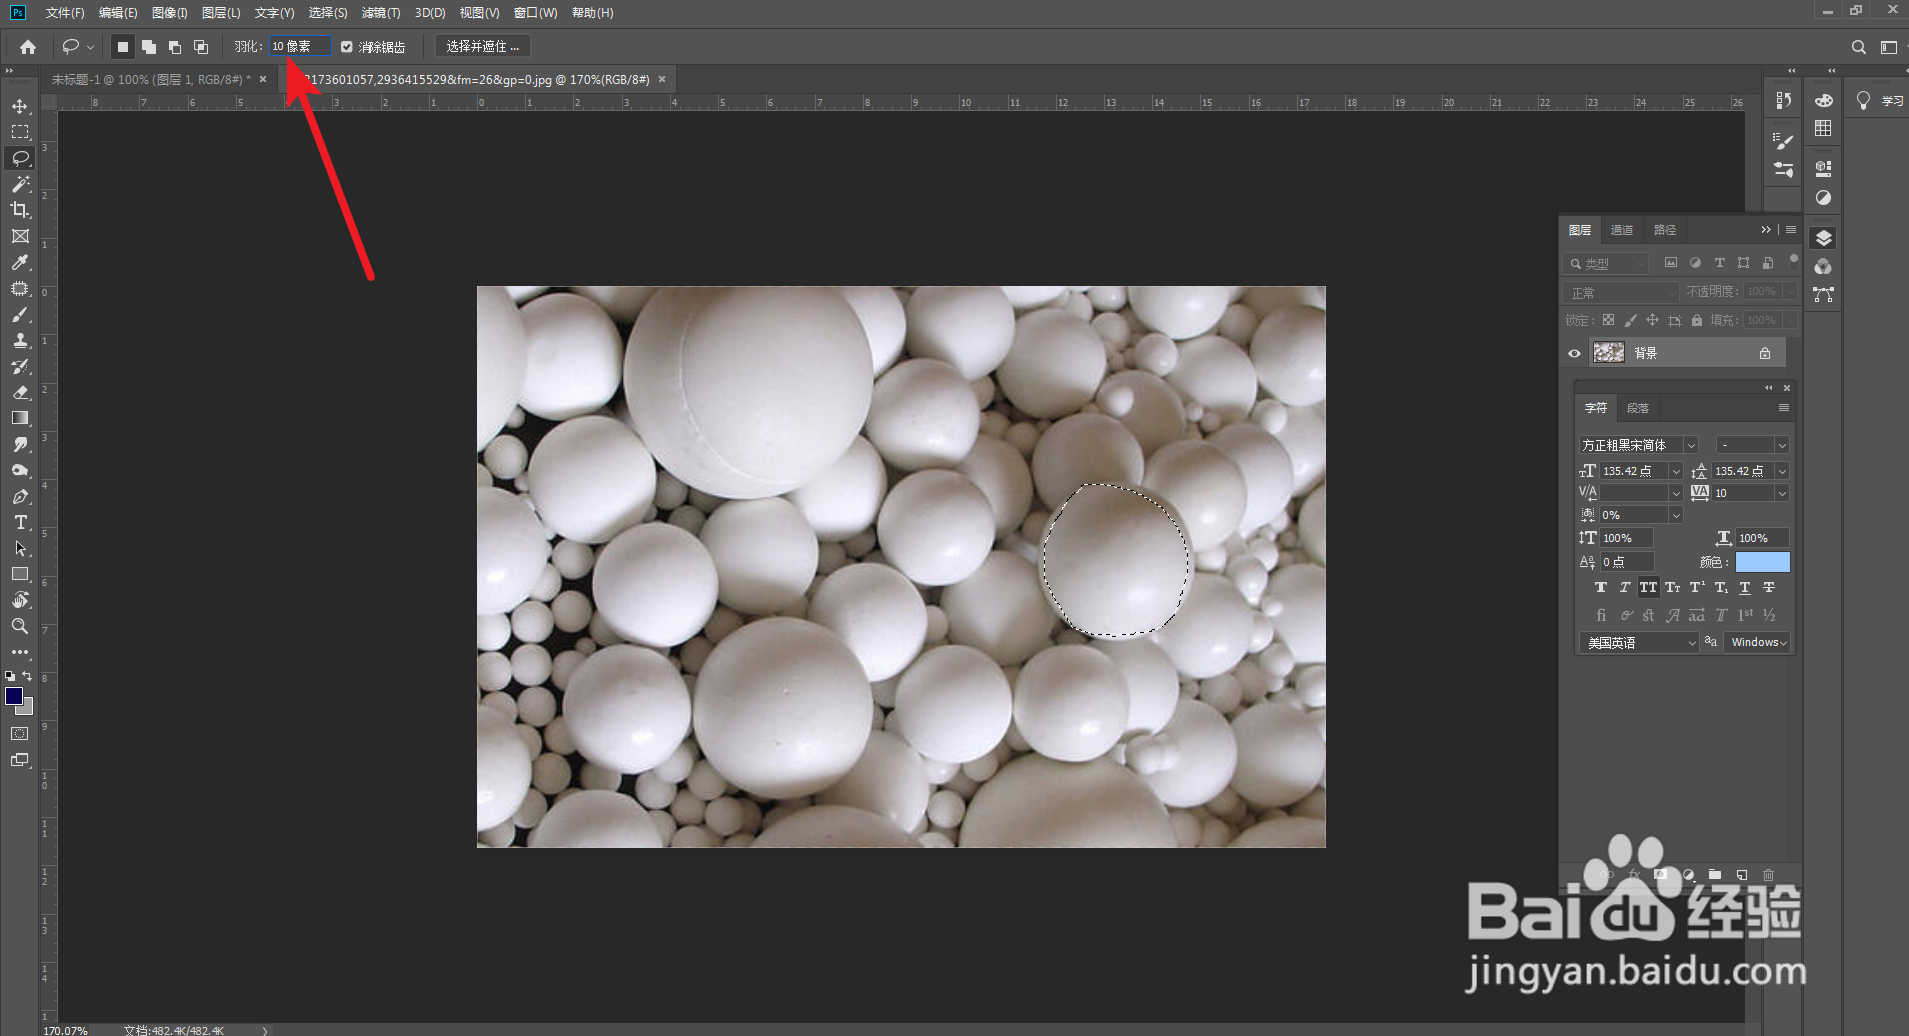
Task: Switch to the 通道 panel tab
Action: (1621, 230)
